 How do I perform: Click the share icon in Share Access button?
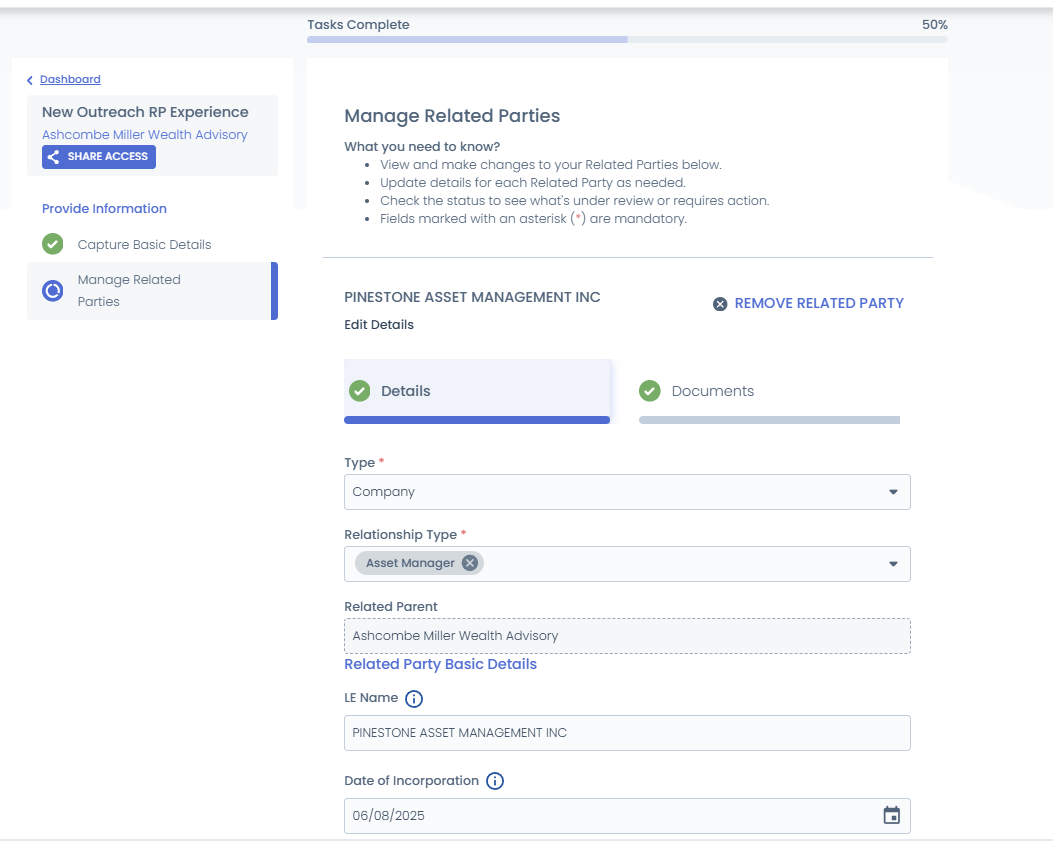coord(54,157)
